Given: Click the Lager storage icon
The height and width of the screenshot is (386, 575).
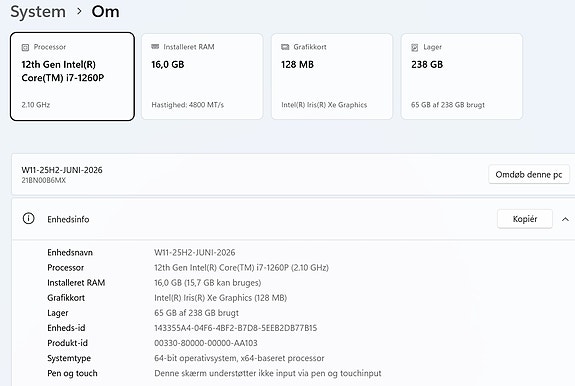Looking at the screenshot, I should coord(415,47).
